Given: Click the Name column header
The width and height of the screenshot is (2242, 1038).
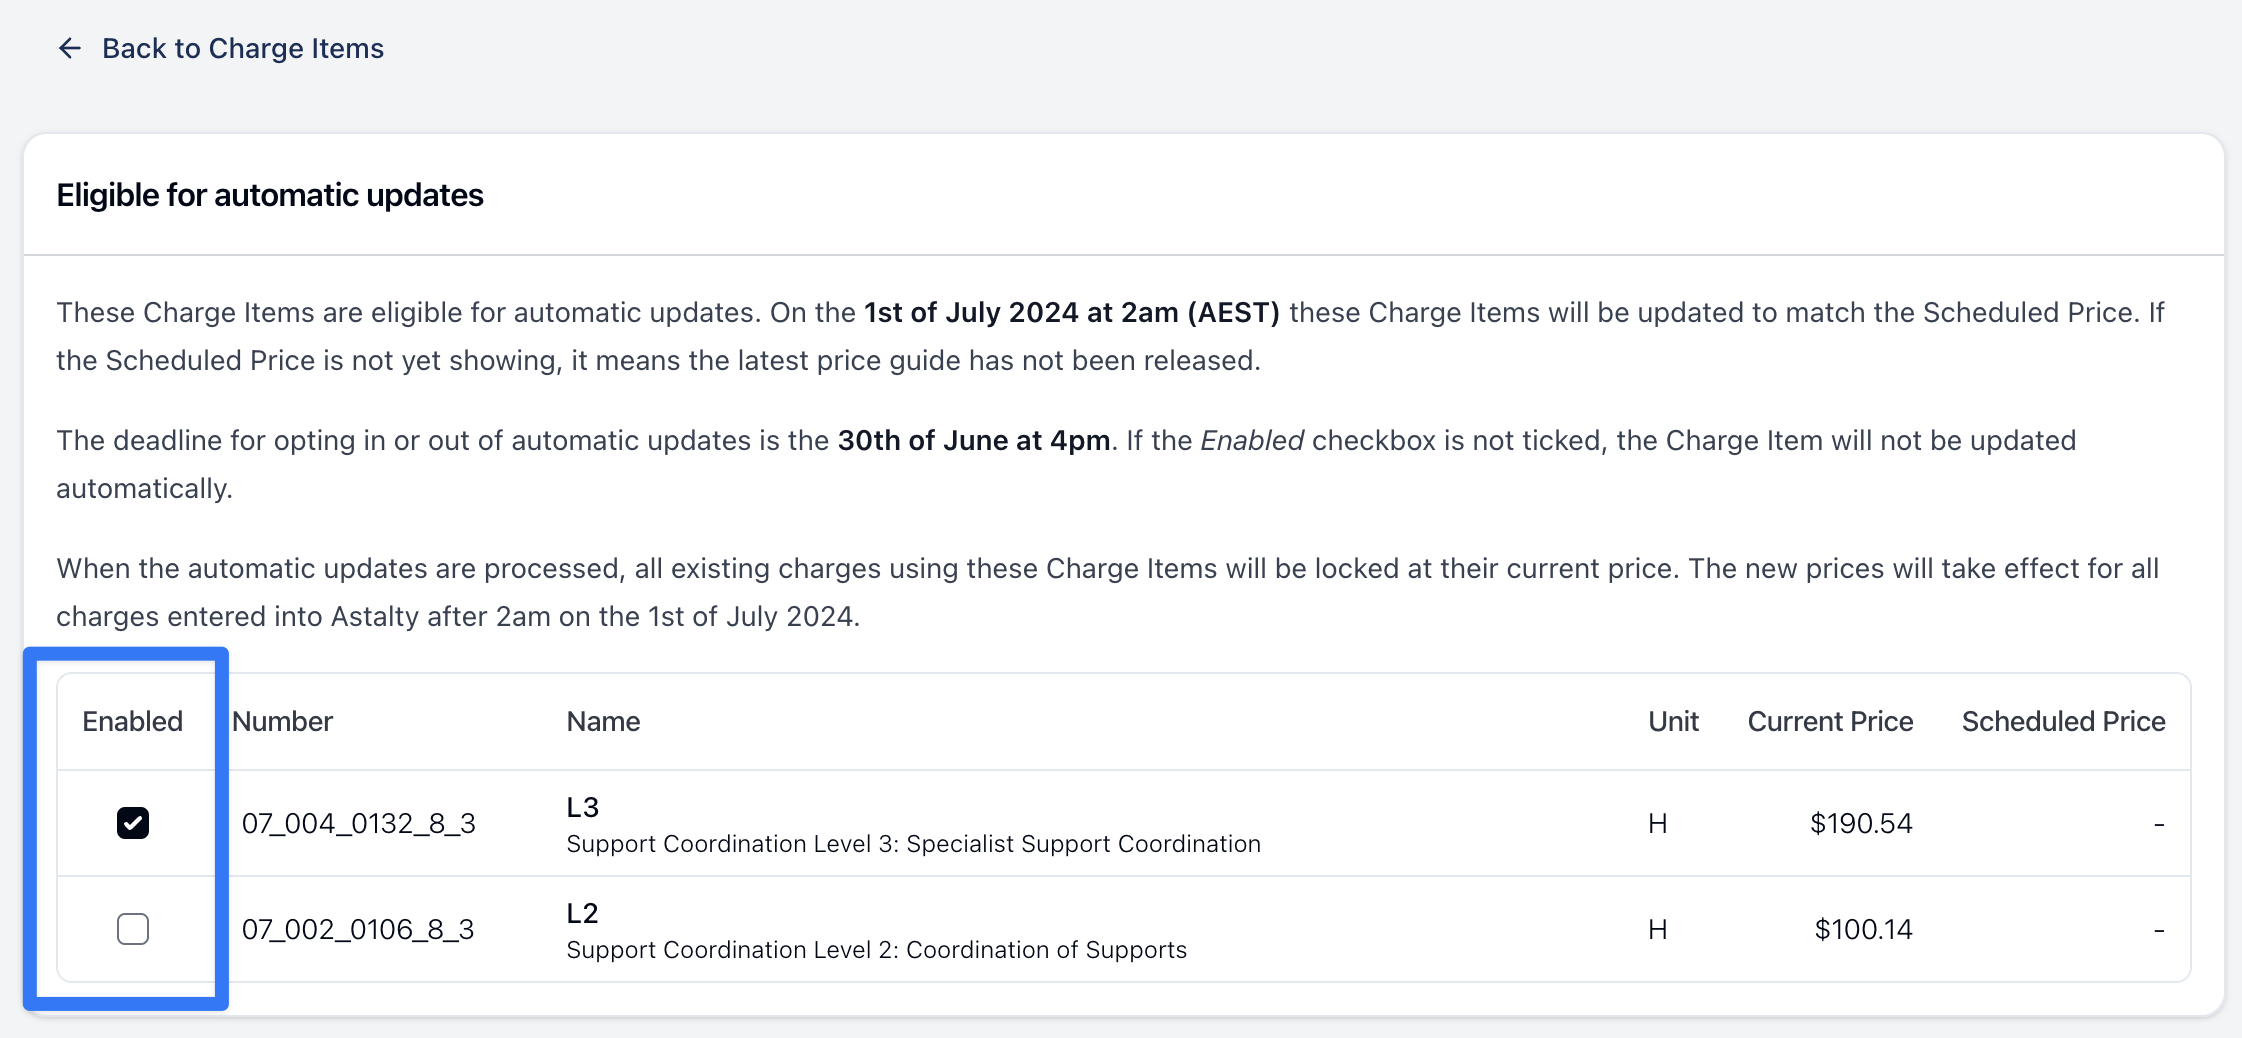Looking at the screenshot, I should click(603, 721).
